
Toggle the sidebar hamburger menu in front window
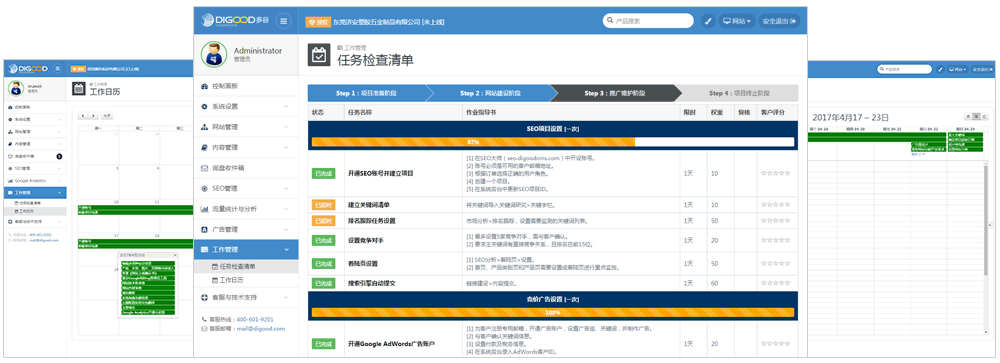284,21
